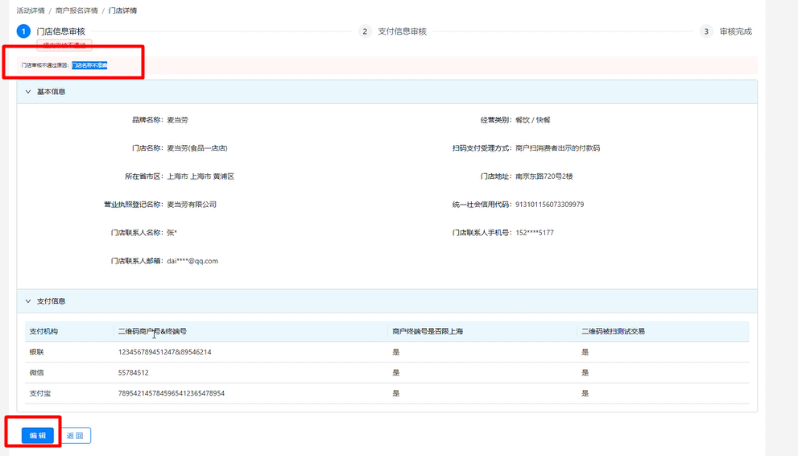Click the 返回 button
This screenshot has width=798, height=456.
[x=75, y=436]
